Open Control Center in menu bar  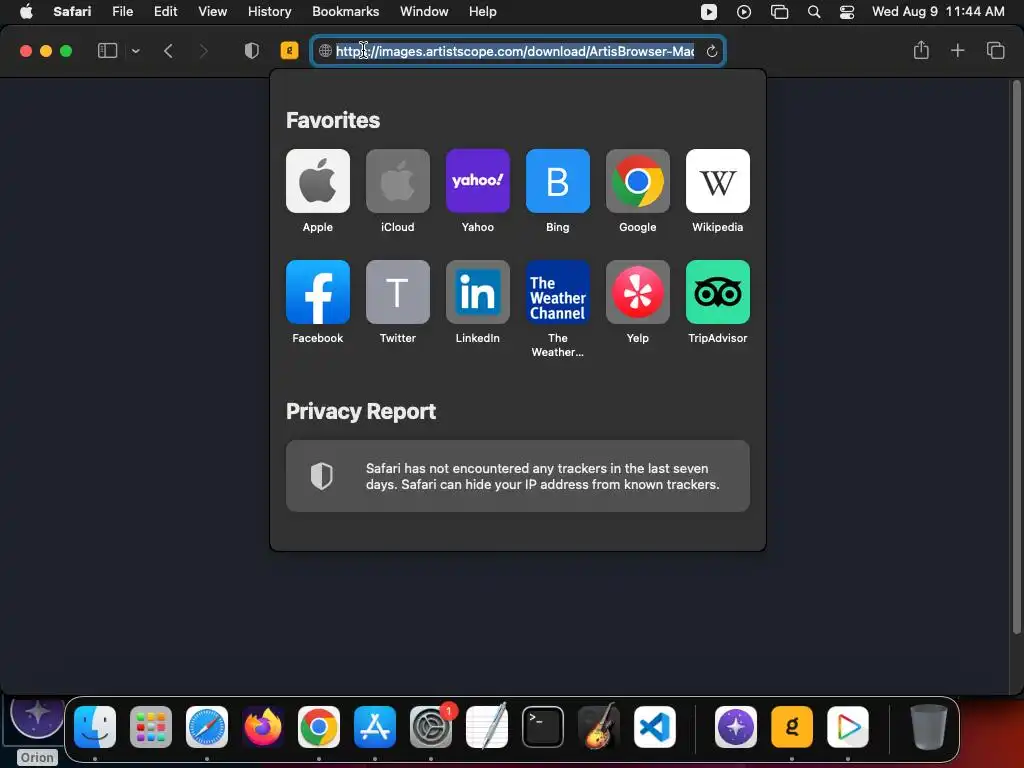coord(847,12)
